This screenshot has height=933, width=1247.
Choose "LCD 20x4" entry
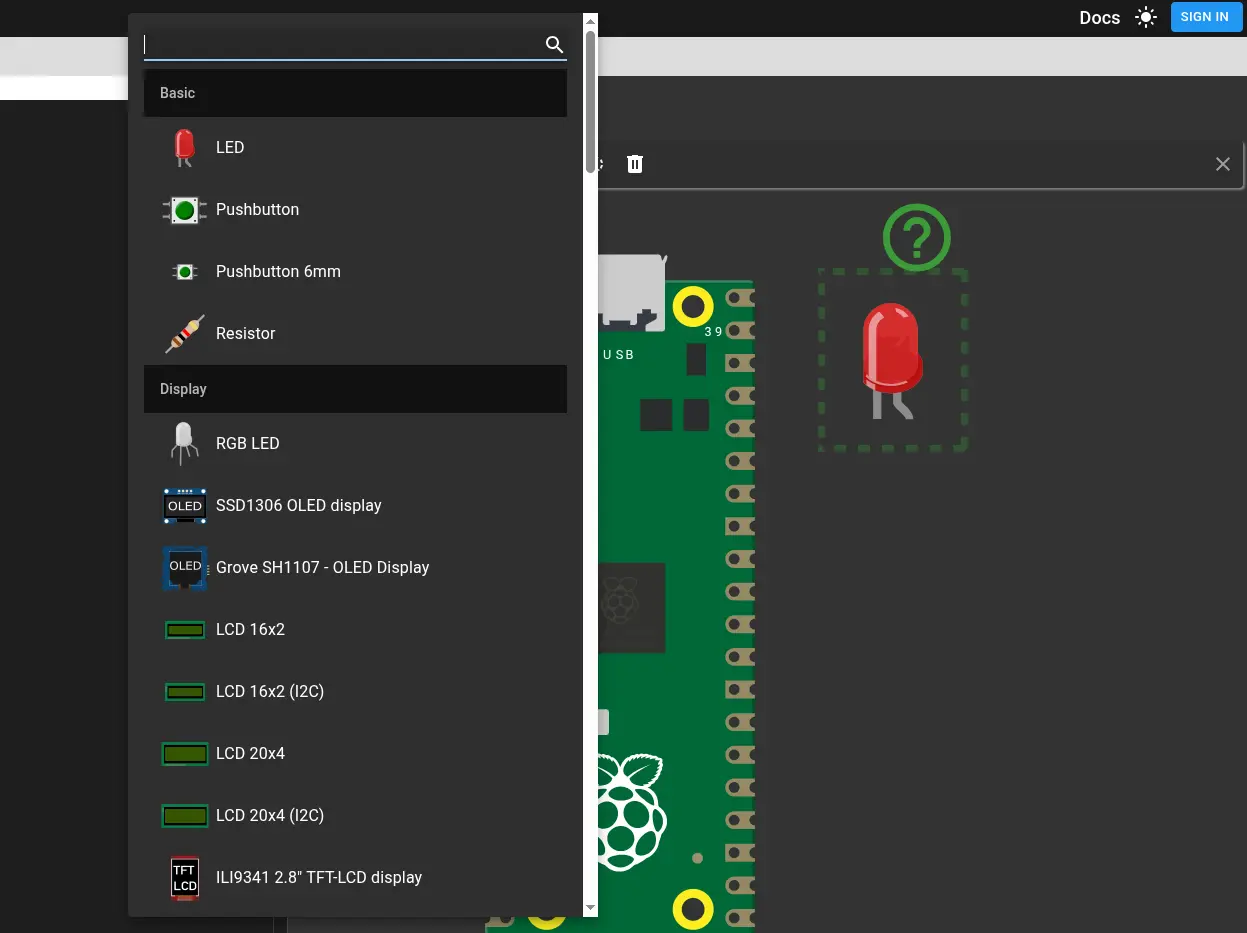pos(355,754)
